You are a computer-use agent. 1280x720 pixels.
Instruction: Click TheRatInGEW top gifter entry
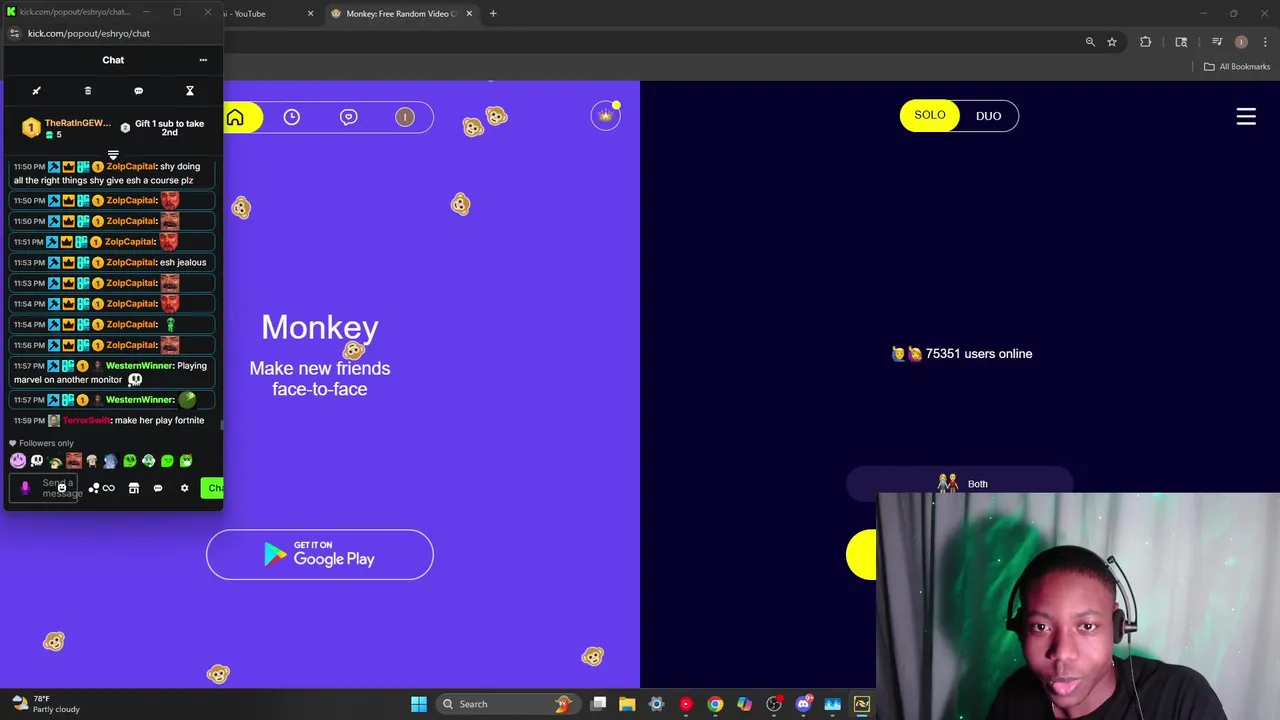pos(67,128)
